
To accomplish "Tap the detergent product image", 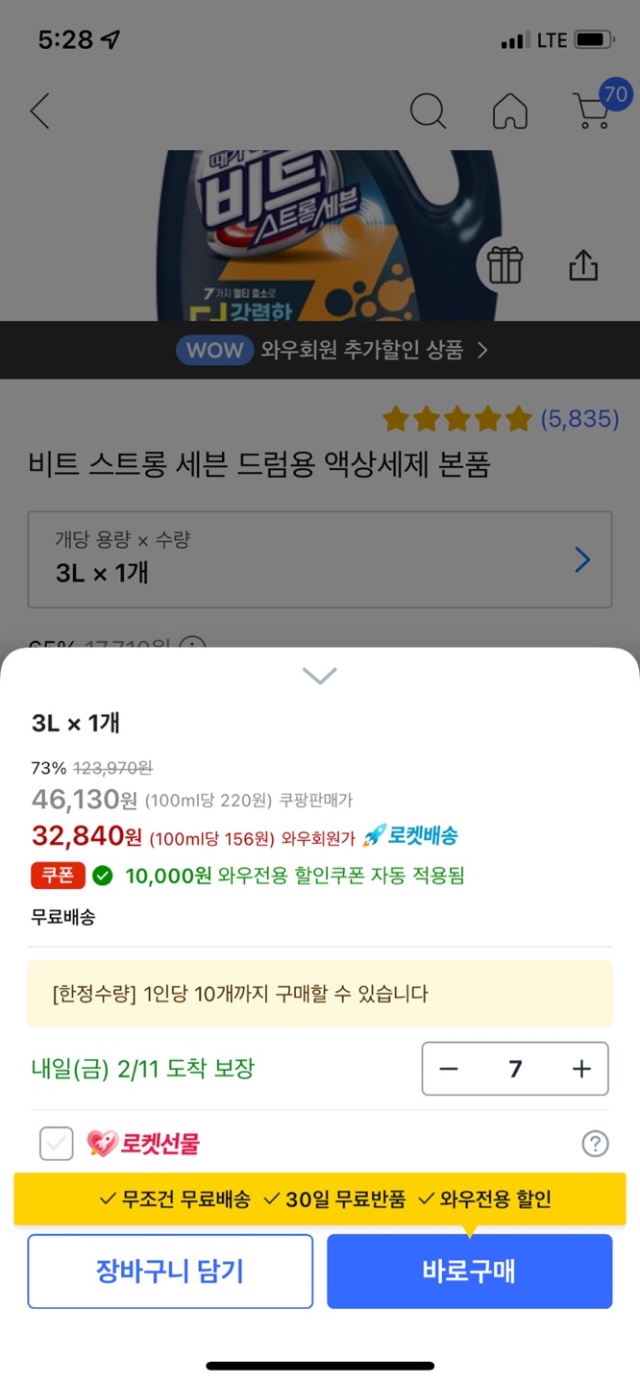I will click(x=330, y=235).
